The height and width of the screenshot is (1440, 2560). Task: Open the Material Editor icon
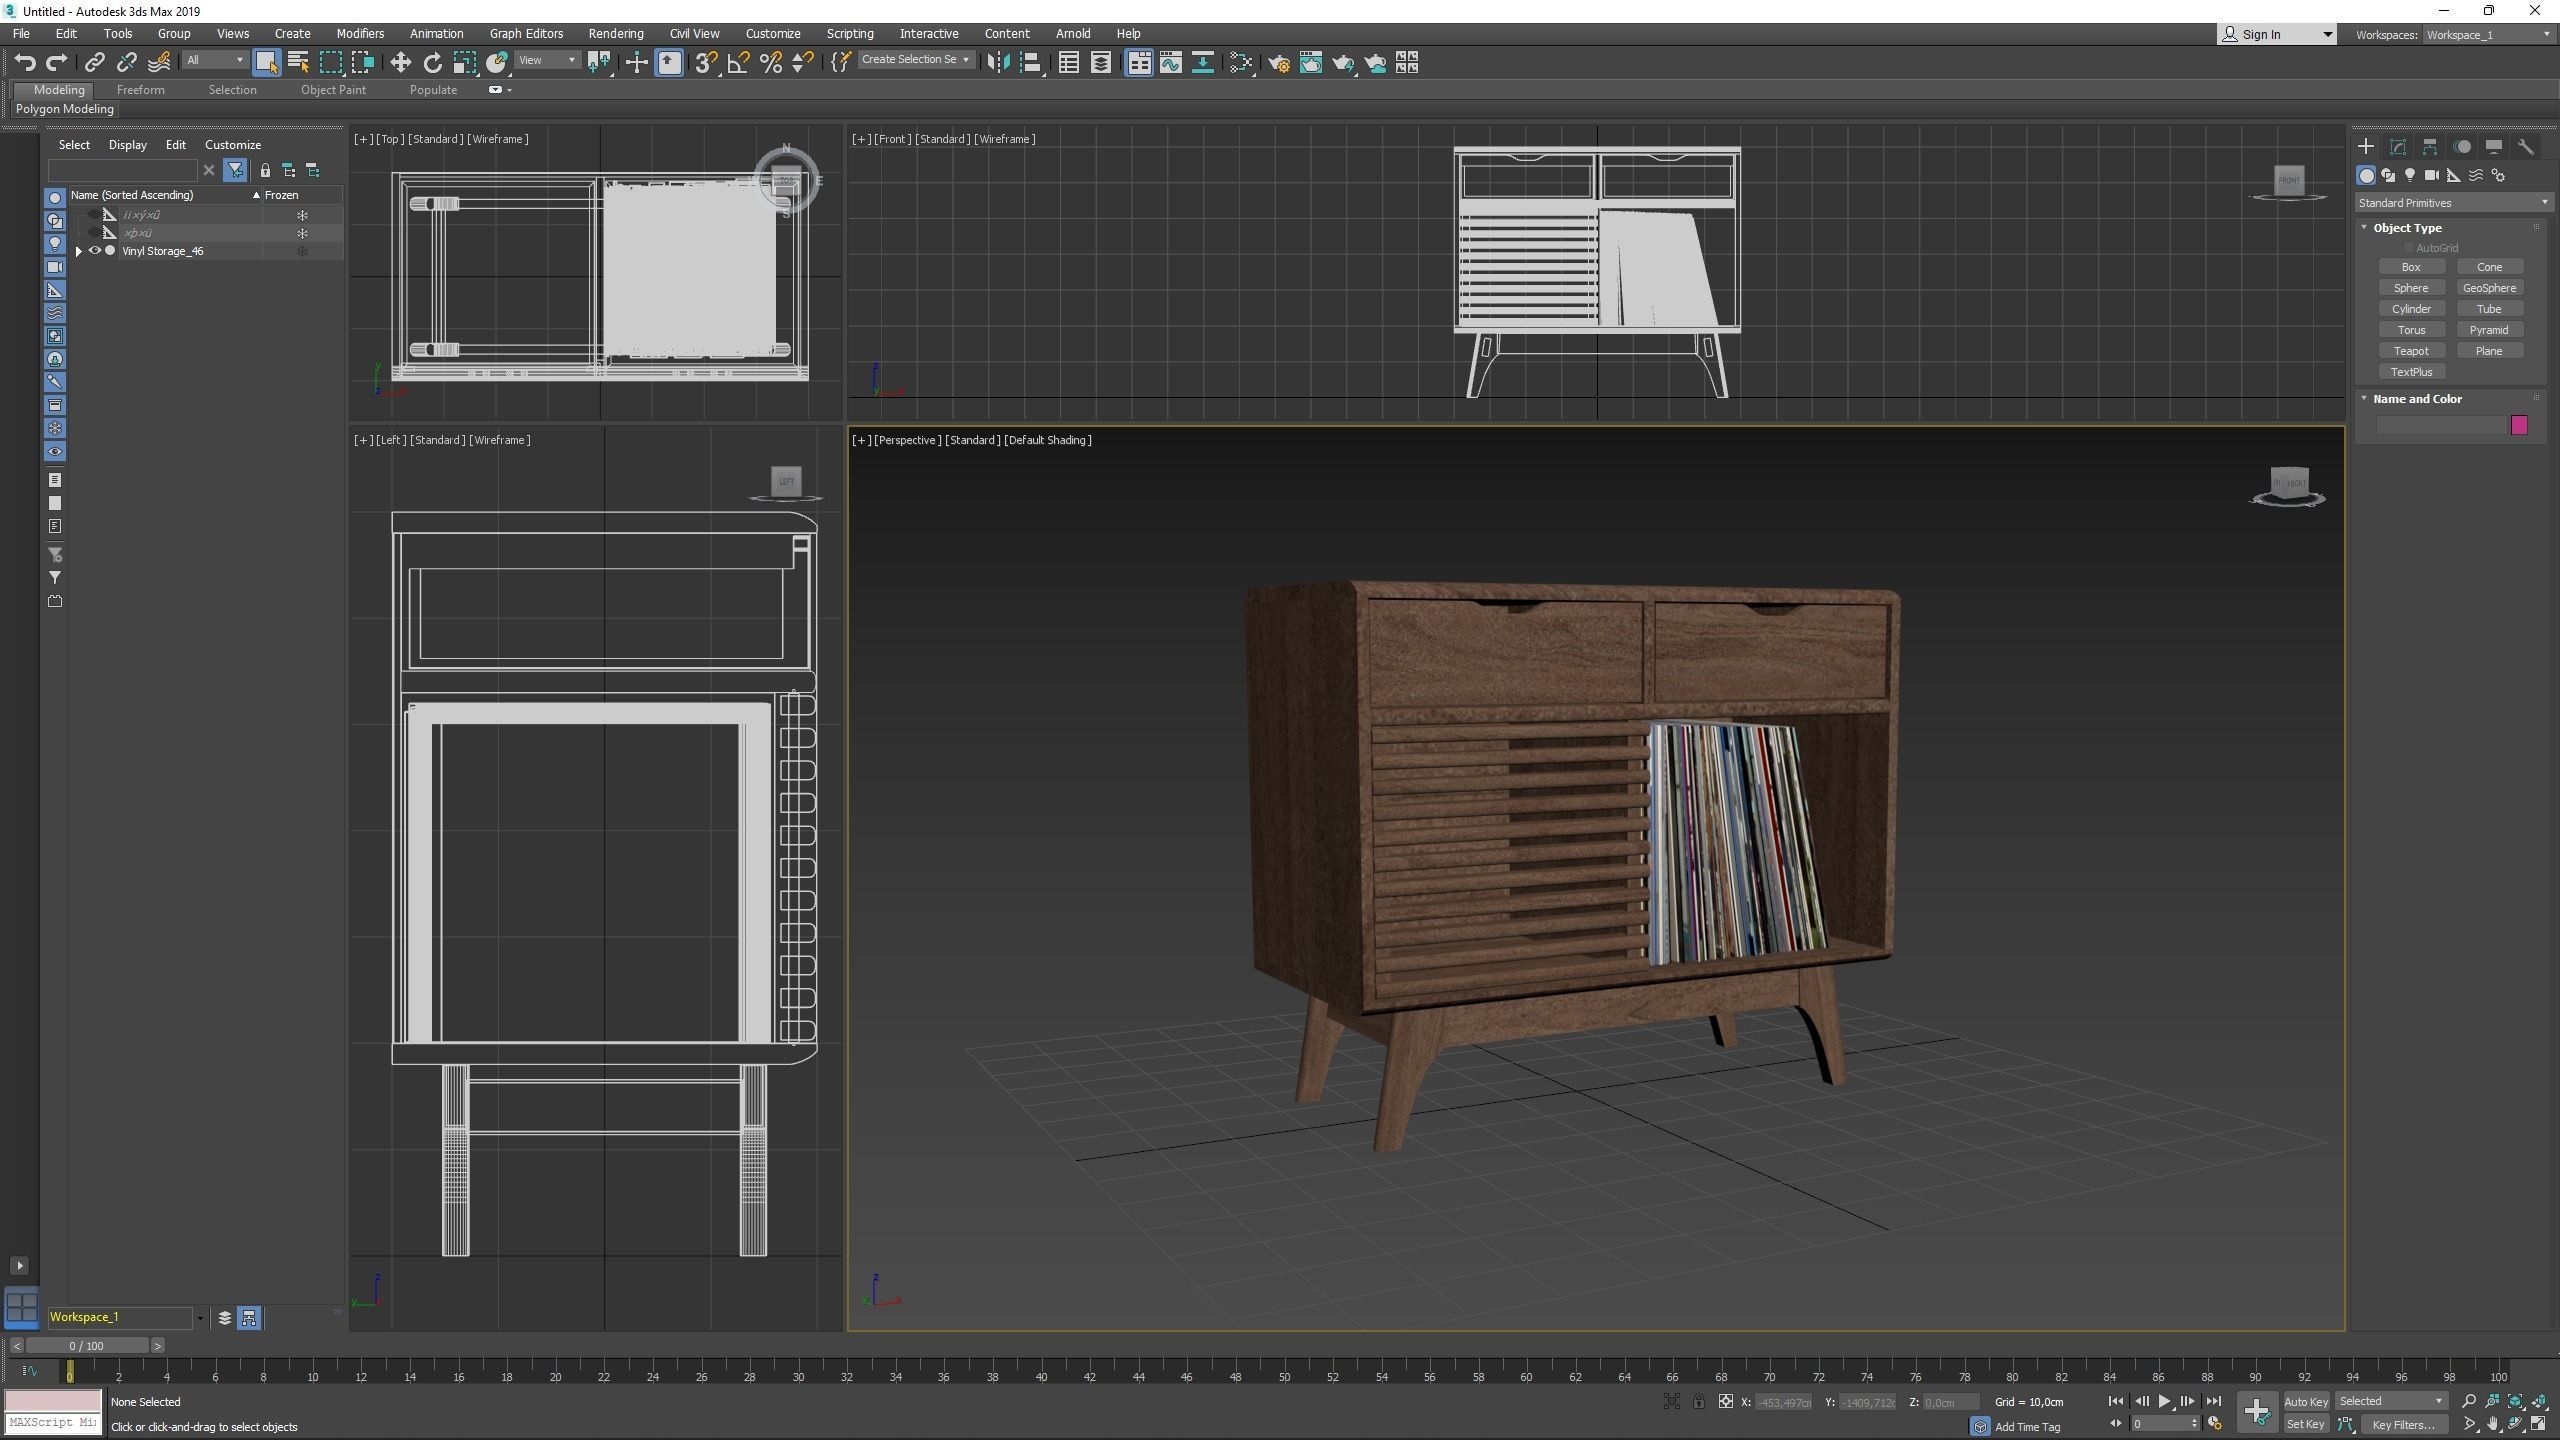1241,63
